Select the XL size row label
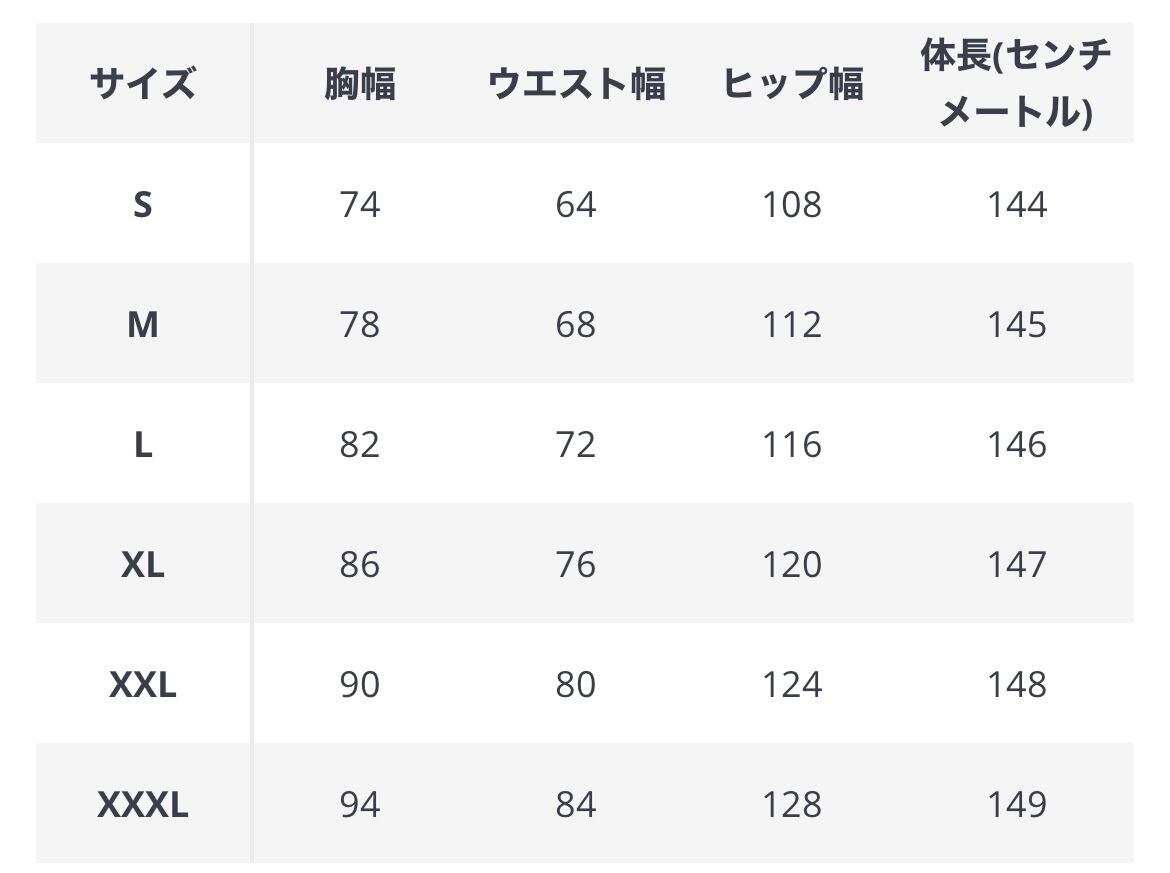This screenshot has width=1170, height=873. click(x=143, y=565)
